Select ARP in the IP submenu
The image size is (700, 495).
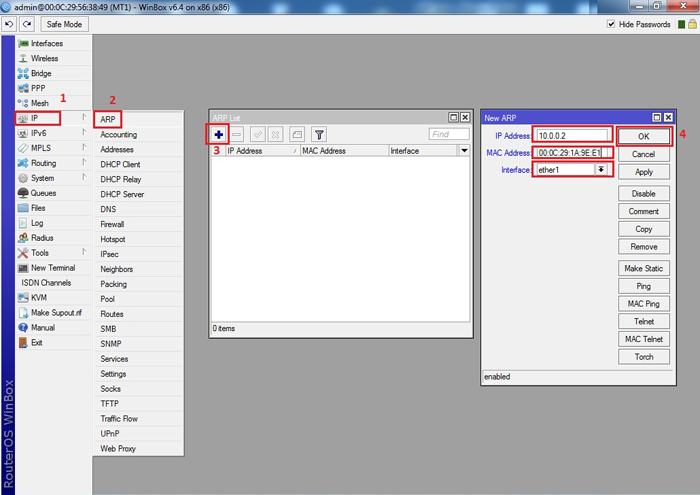107,119
